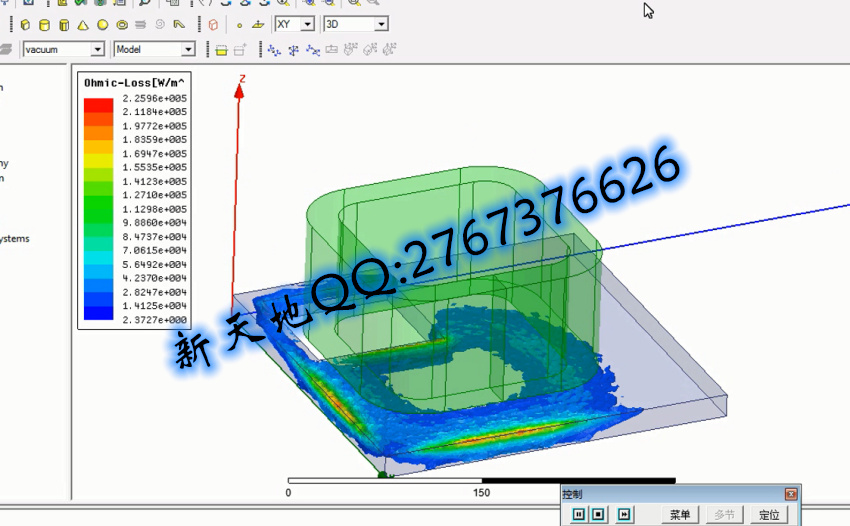The height and width of the screenshot is (526, 850).
Task: Click the Draw Point tool
Action: point(239,24)
